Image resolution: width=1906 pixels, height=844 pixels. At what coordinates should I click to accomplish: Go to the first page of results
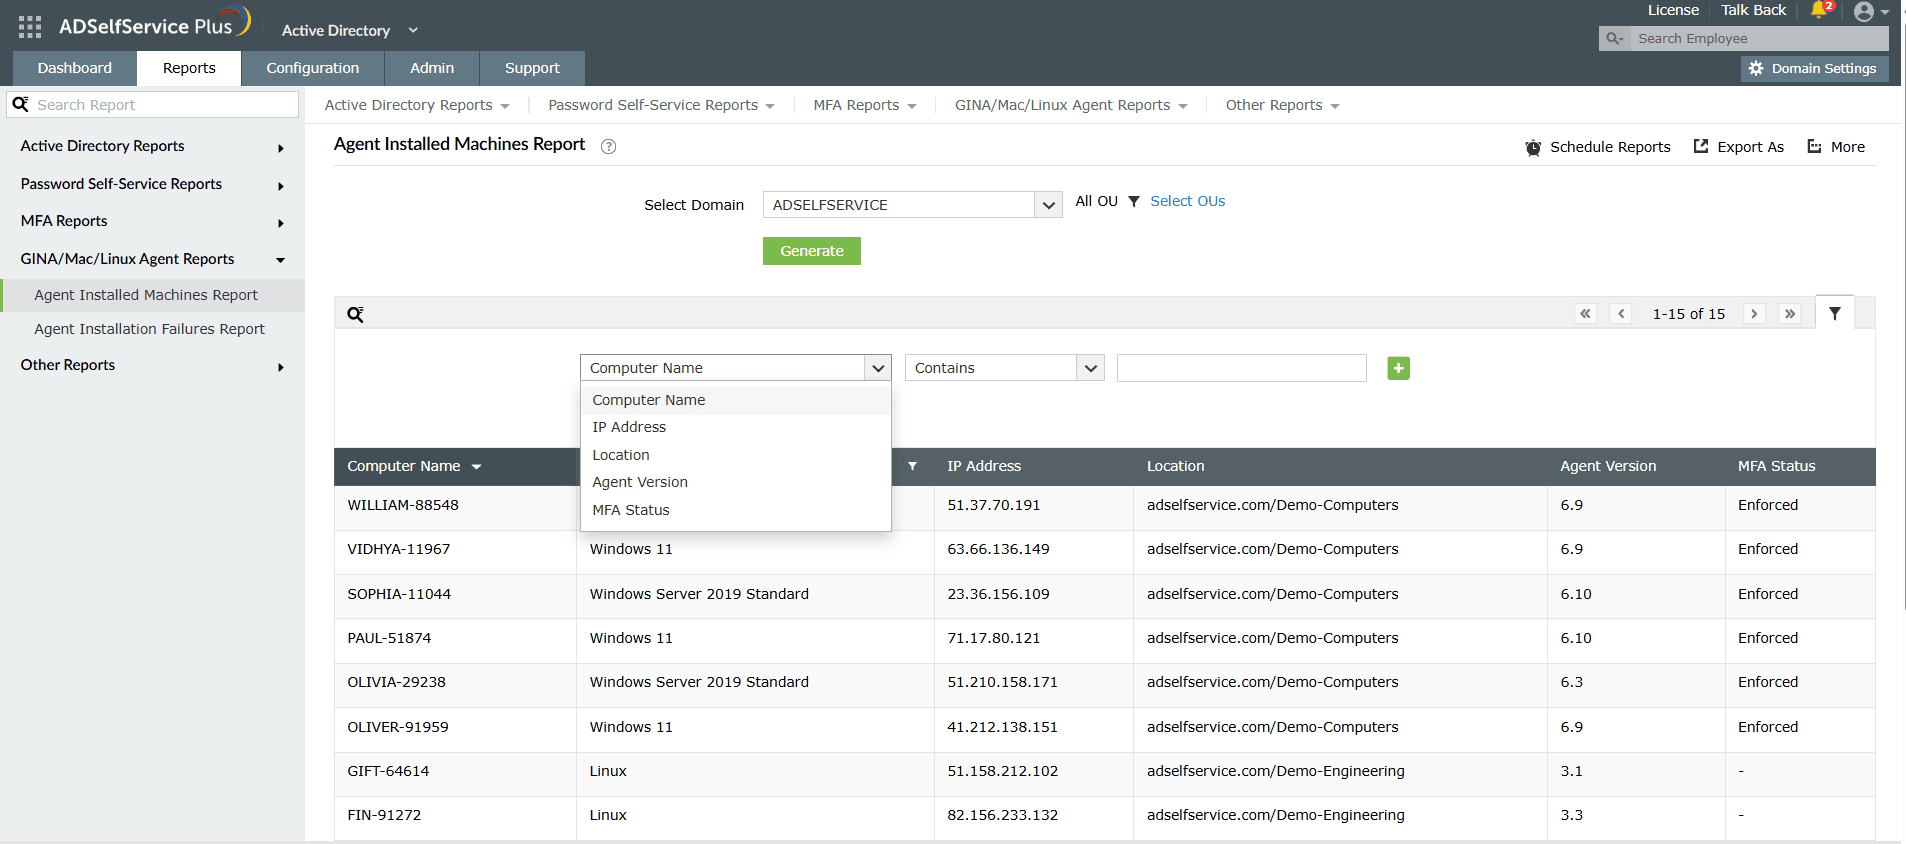tap(1585, 314)
